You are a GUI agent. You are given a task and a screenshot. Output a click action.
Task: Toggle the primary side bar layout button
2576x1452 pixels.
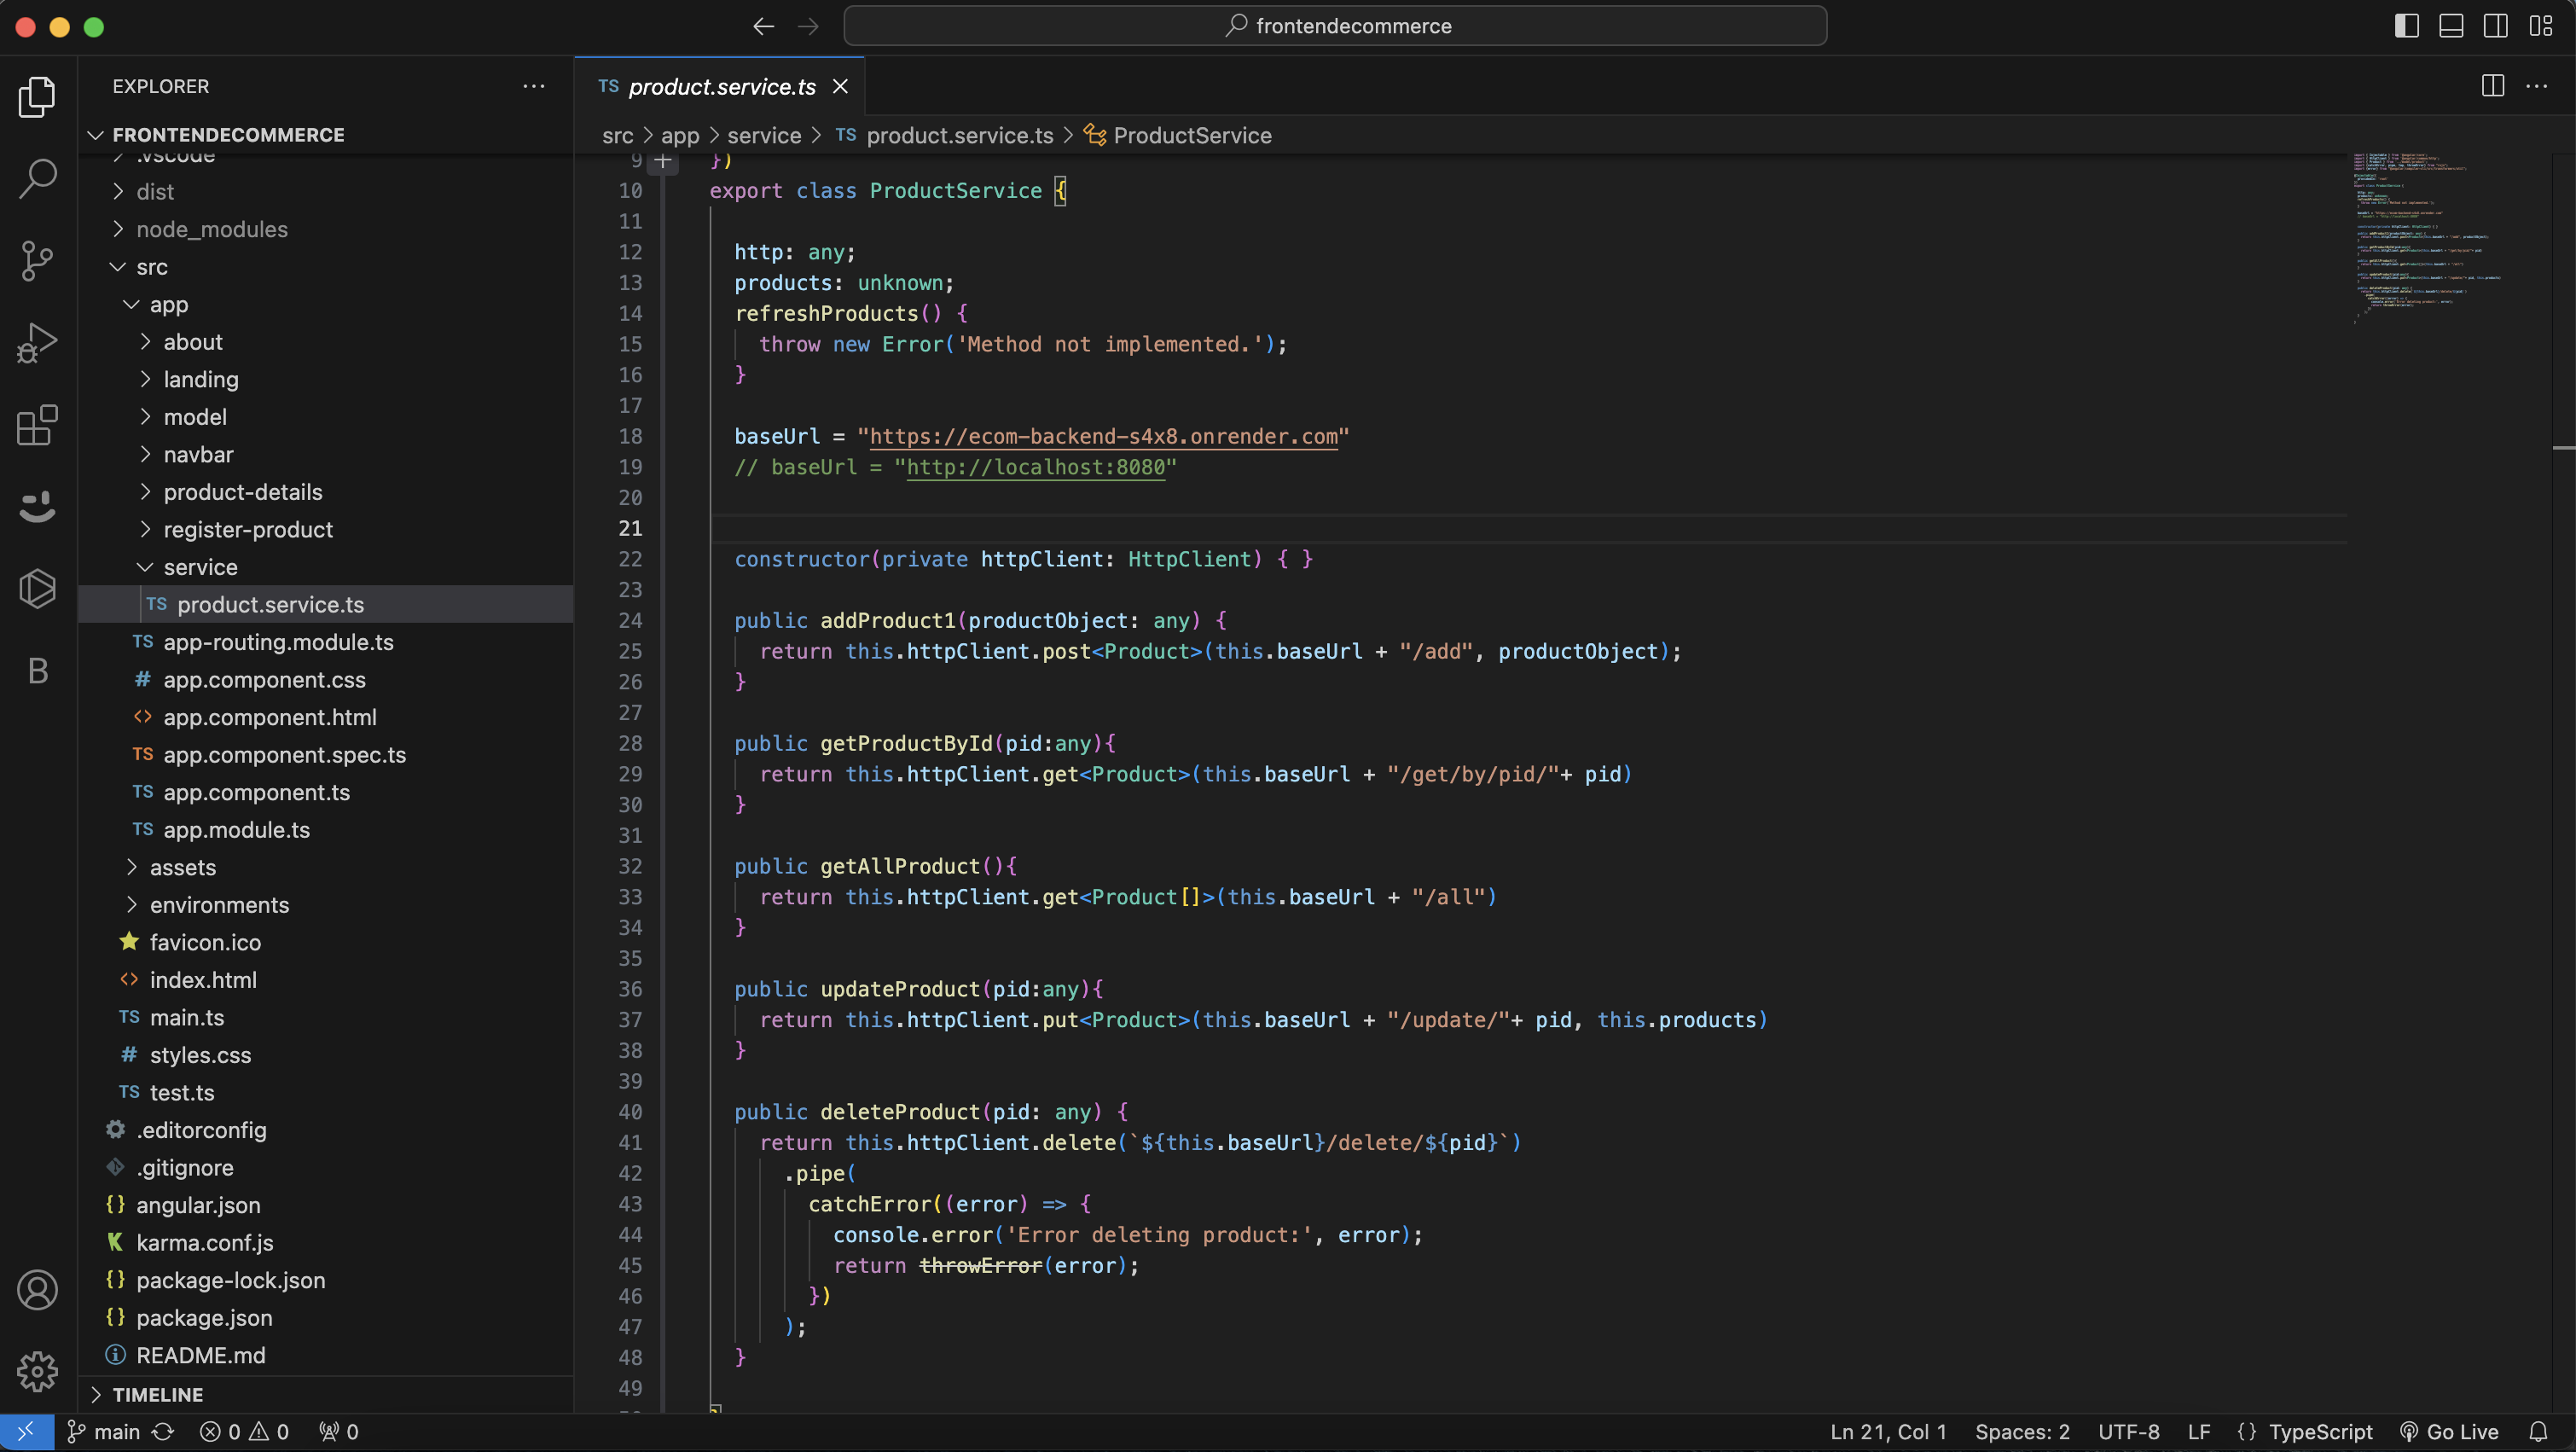[x=2407, y=26]
